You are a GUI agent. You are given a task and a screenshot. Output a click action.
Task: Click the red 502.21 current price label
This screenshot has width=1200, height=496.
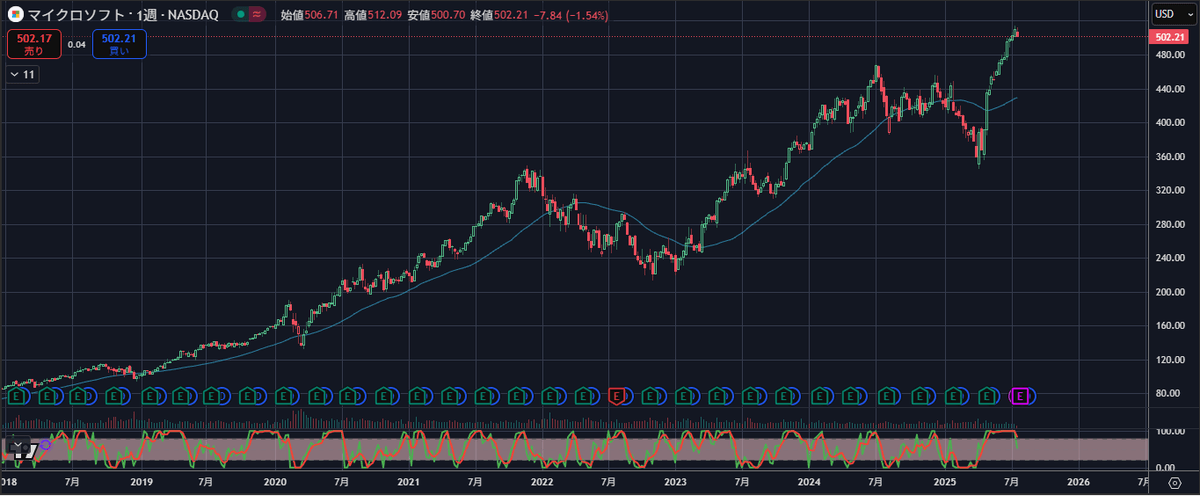click(1169, 37)
